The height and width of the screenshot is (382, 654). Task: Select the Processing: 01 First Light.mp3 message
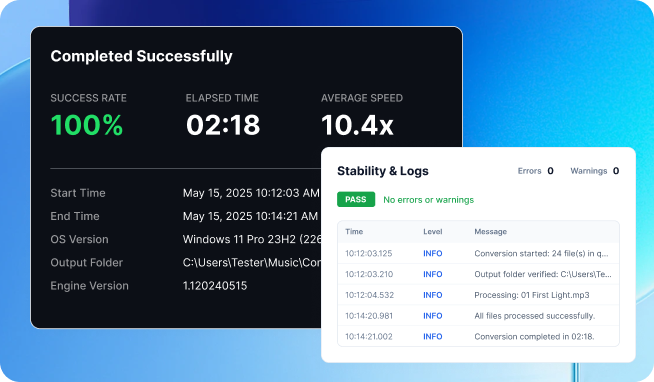[x=532, y=295]
